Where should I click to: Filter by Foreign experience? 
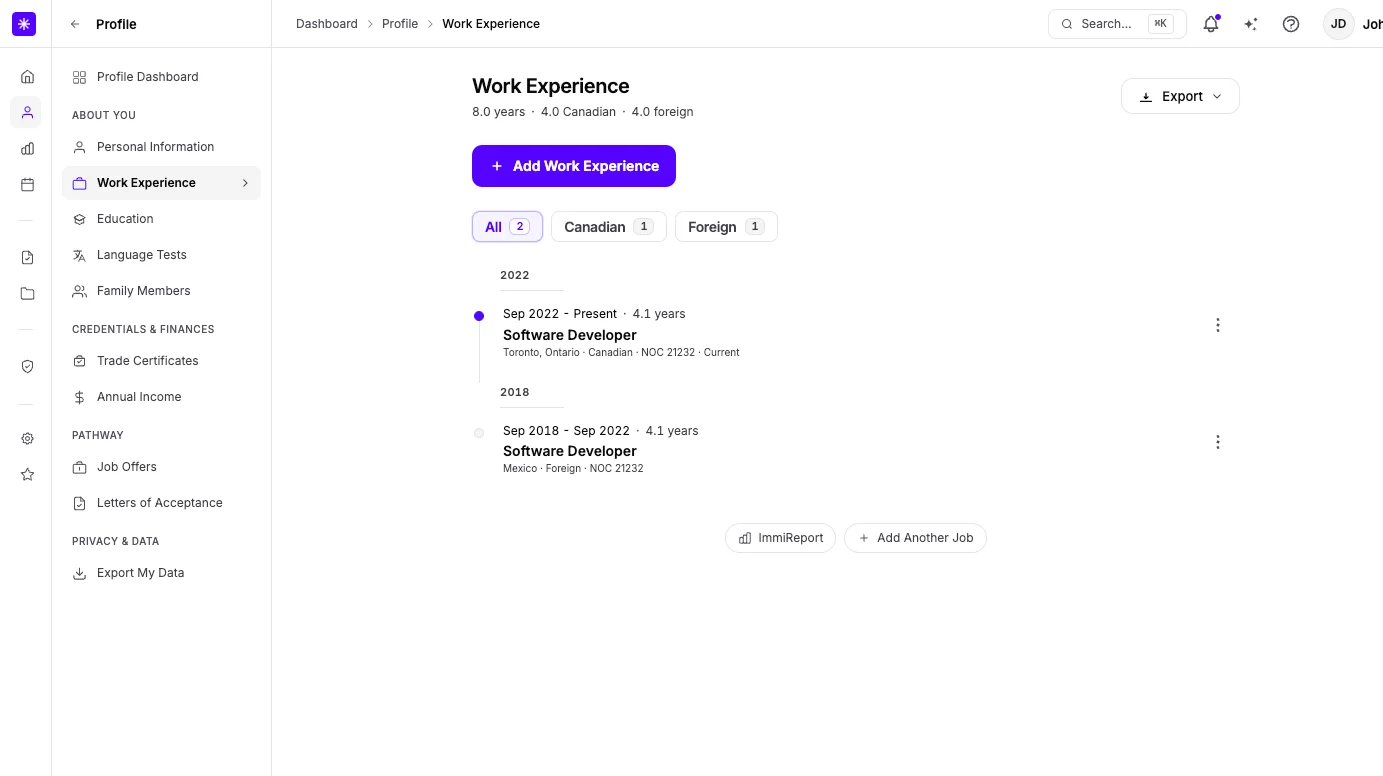click(726, 227)
